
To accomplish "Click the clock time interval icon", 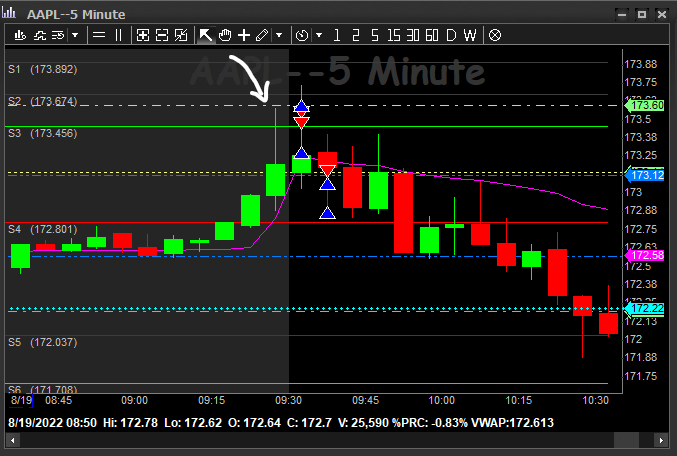I will pos(303,35).
